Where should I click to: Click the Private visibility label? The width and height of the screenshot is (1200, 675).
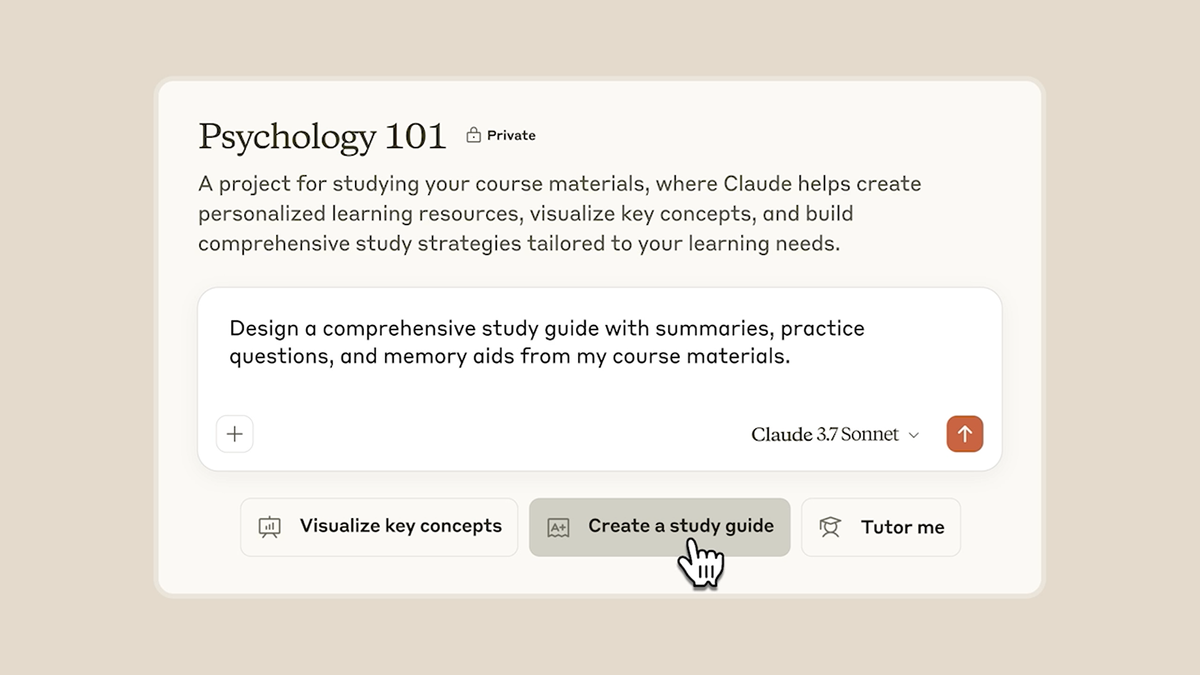[x=511, y=135]
